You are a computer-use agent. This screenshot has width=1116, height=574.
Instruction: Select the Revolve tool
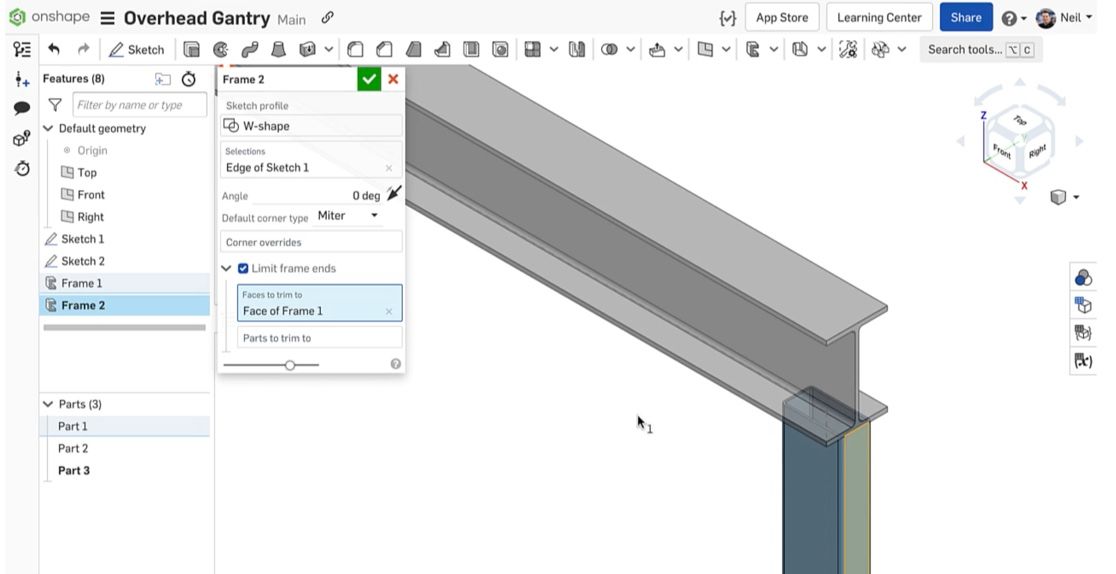pyautogui.click(x=220, y=49)
